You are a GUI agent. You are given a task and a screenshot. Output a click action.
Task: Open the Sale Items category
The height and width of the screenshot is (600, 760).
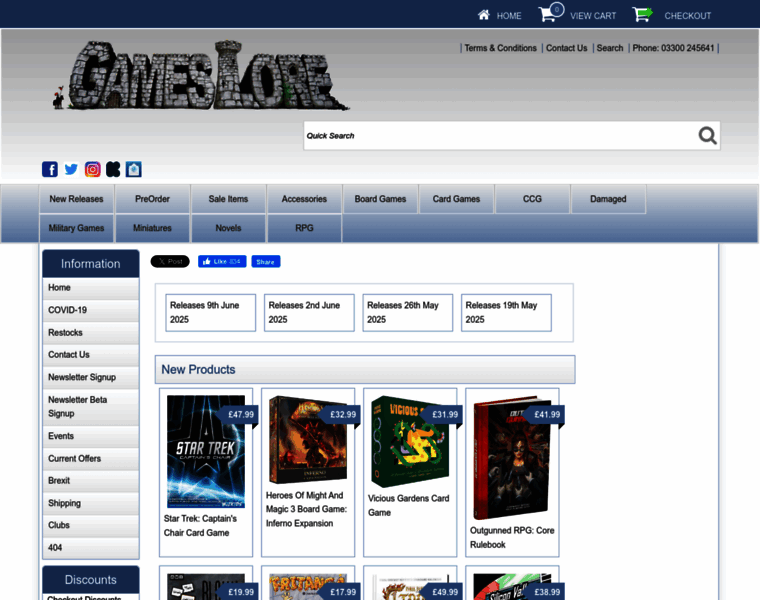pyautogui.click(x=228, y=199)
